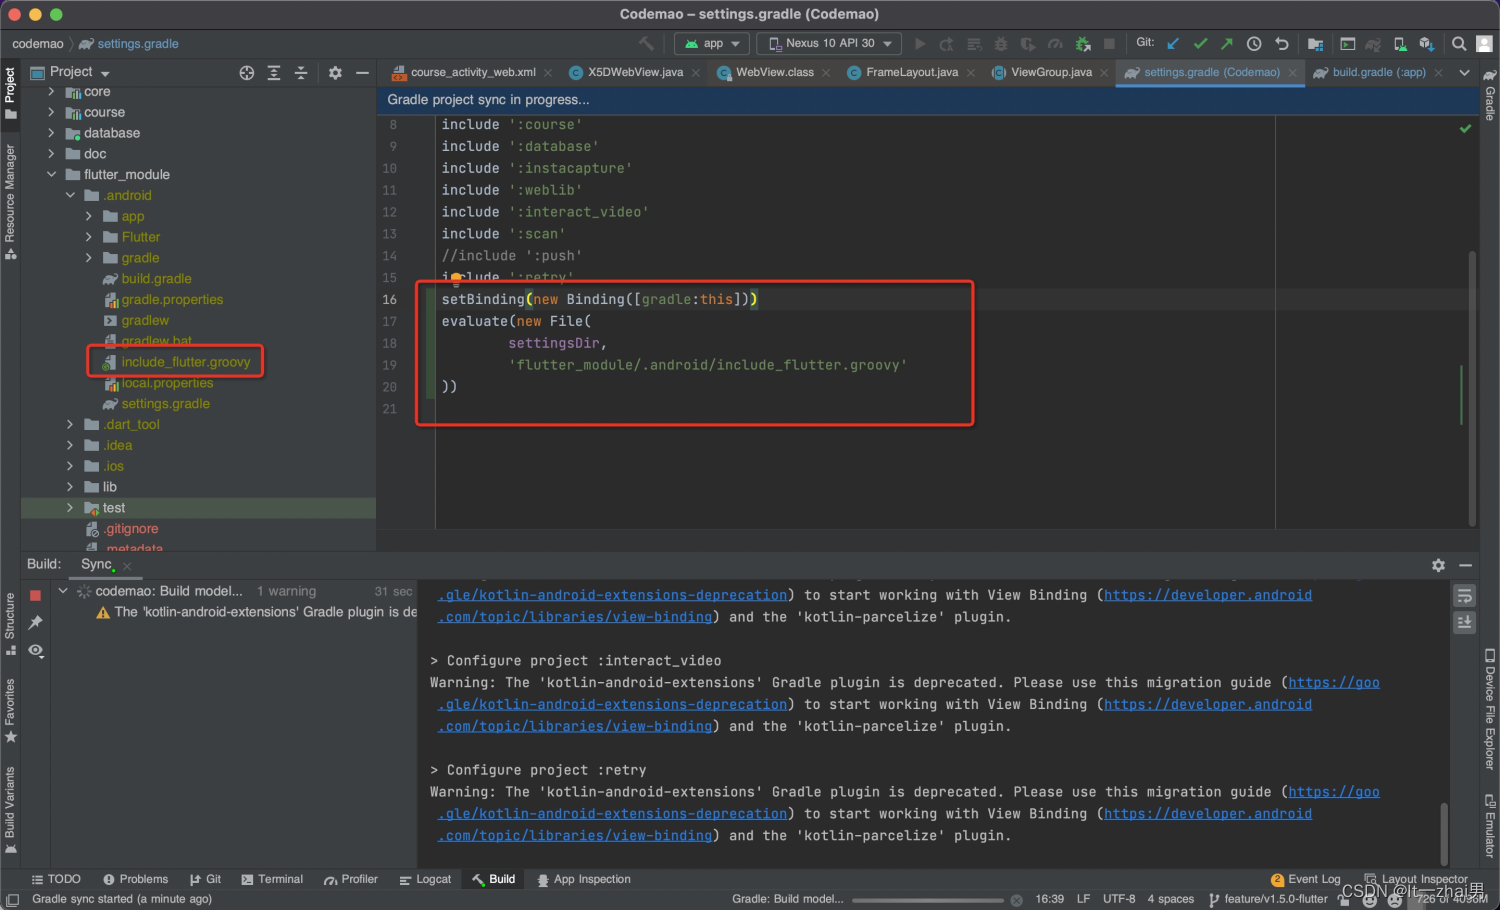Click the Pin Tab icon in Build panel
Image resolution: width=1500 pixels, height=910 pixels.
(x=35, y=622)
